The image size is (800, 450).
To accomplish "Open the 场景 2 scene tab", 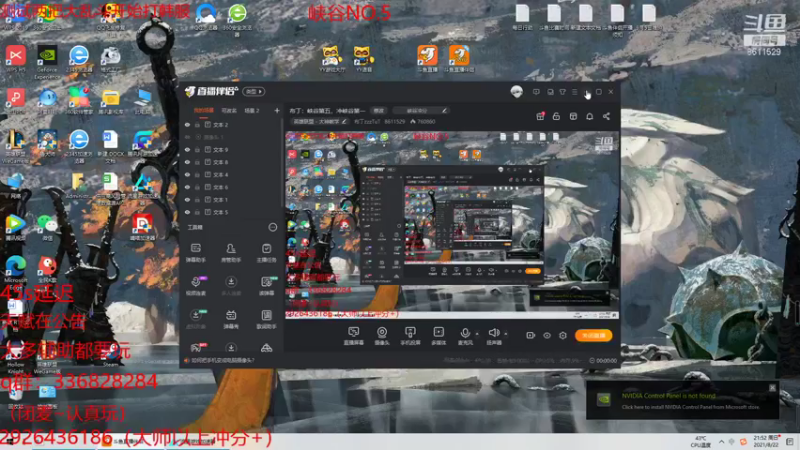I will pyautogui.click(x=252, y=110).
